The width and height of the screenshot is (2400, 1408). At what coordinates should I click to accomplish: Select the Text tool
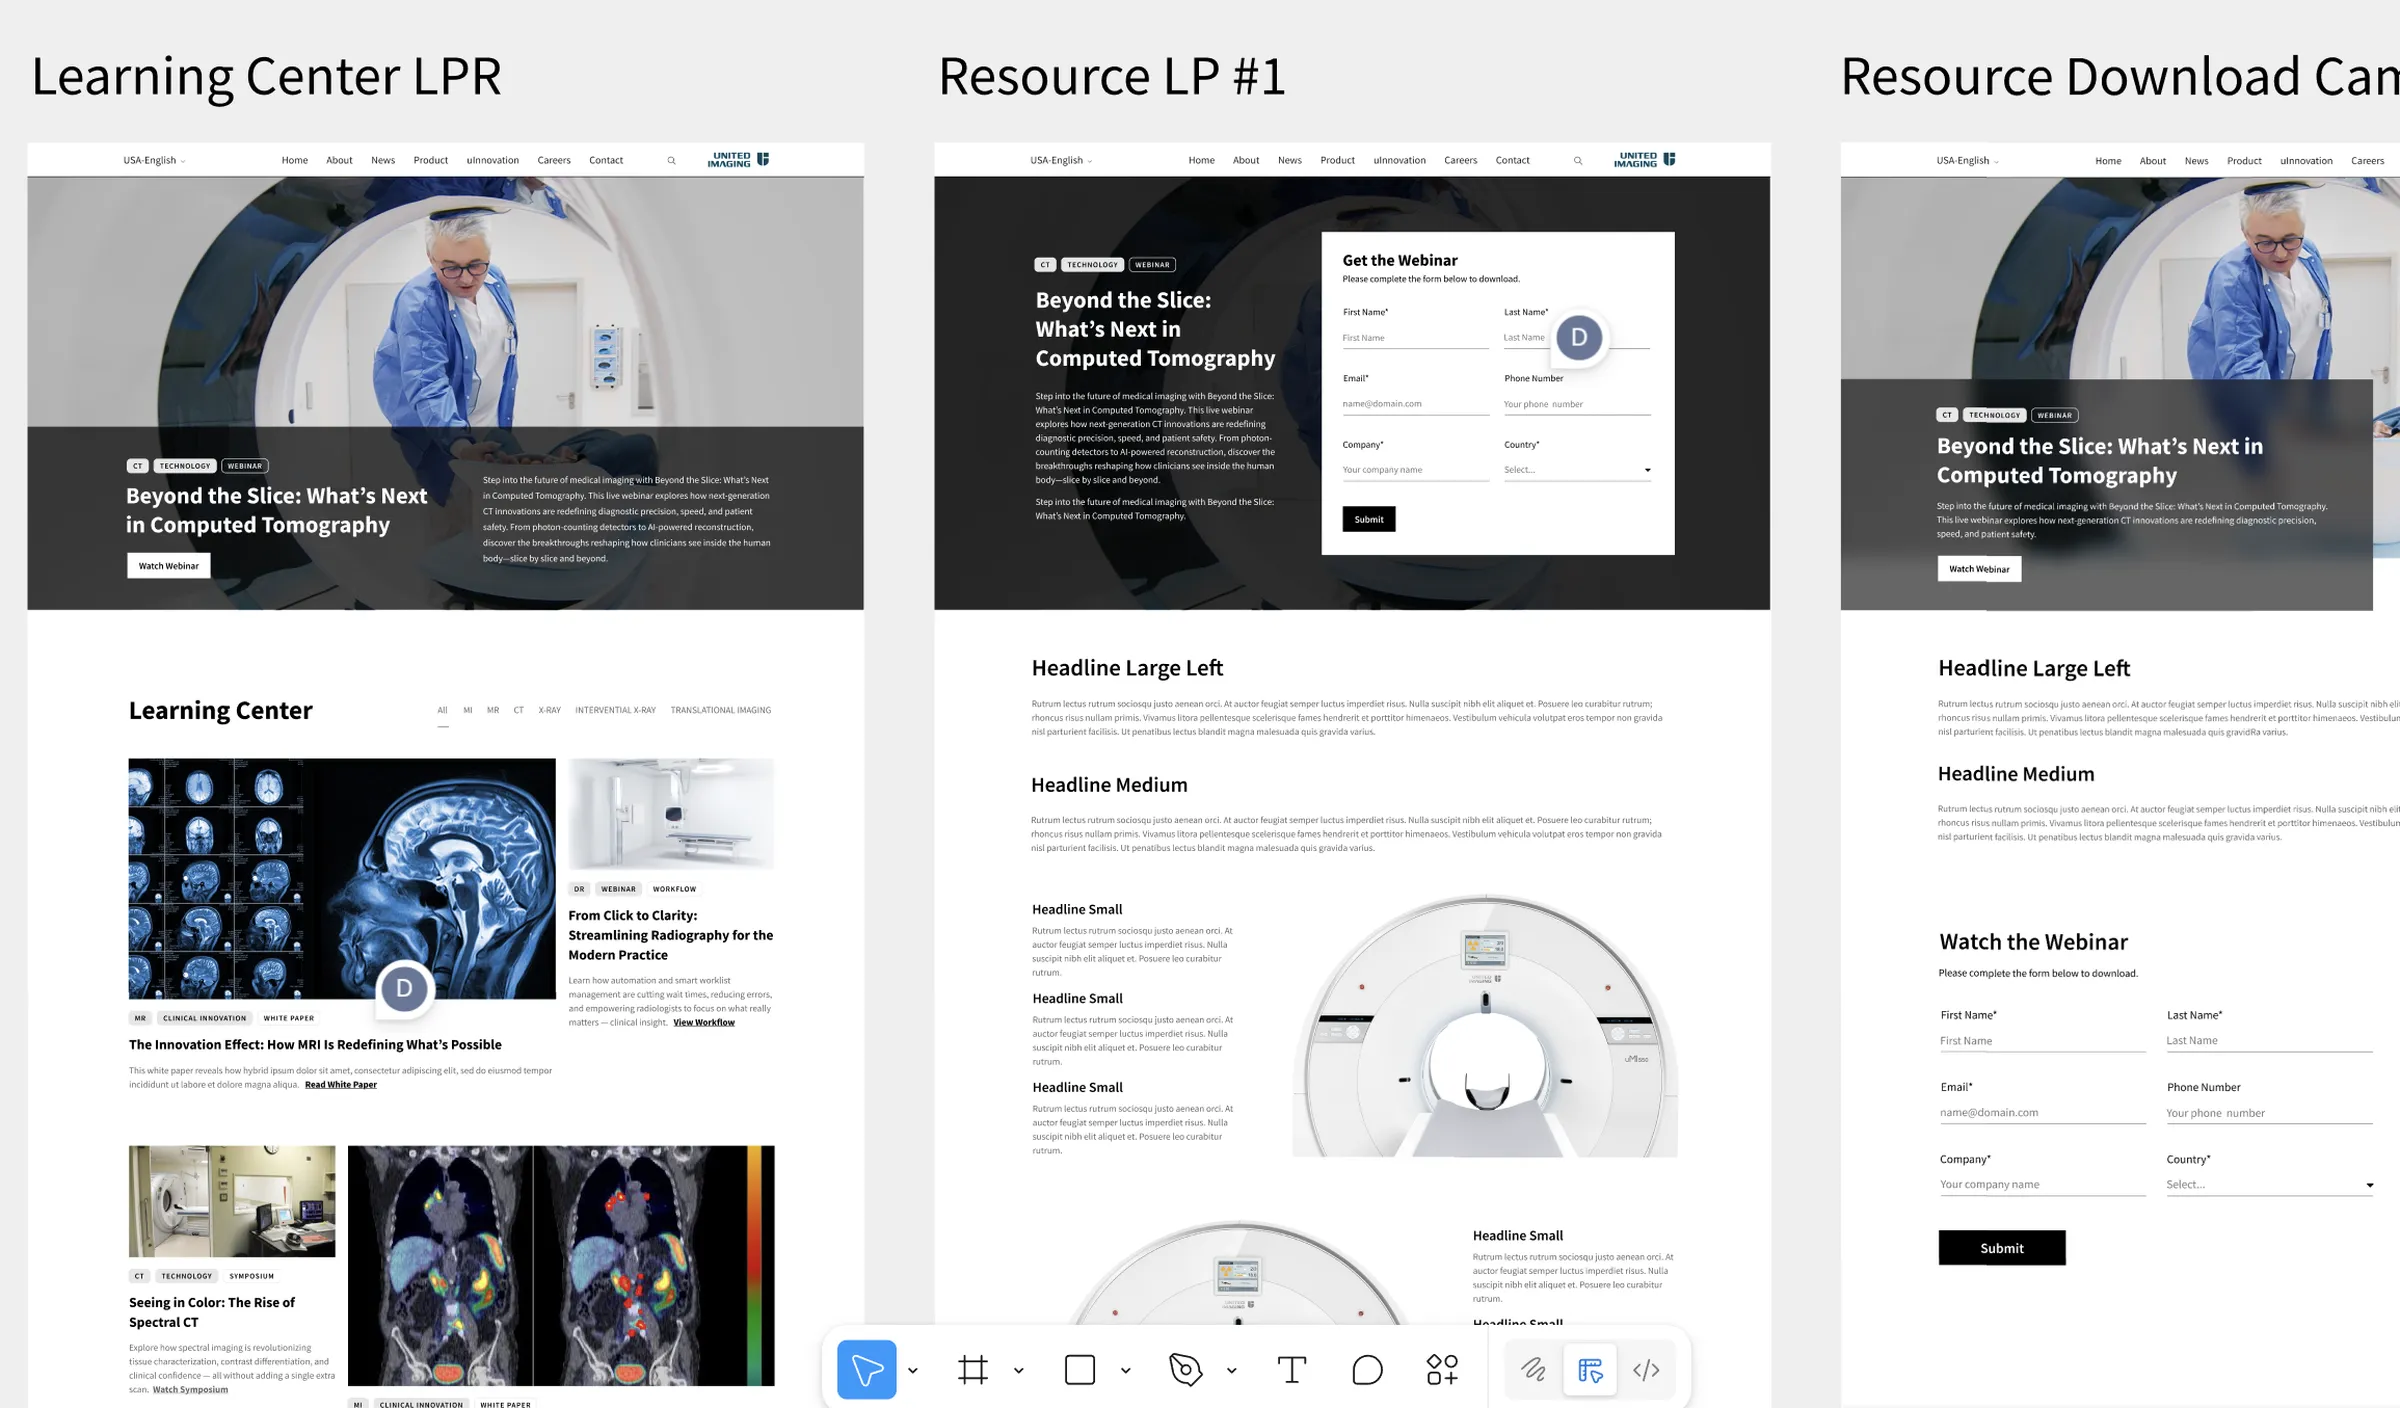pos(1293,1369)
